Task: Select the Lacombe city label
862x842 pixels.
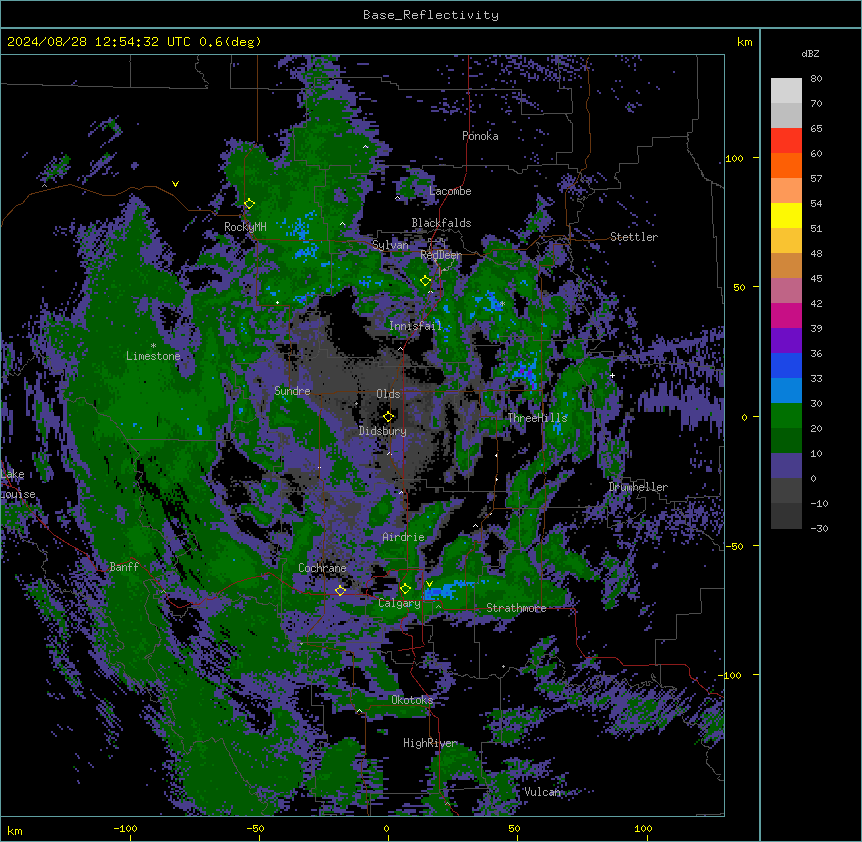Action: (450, 191)
